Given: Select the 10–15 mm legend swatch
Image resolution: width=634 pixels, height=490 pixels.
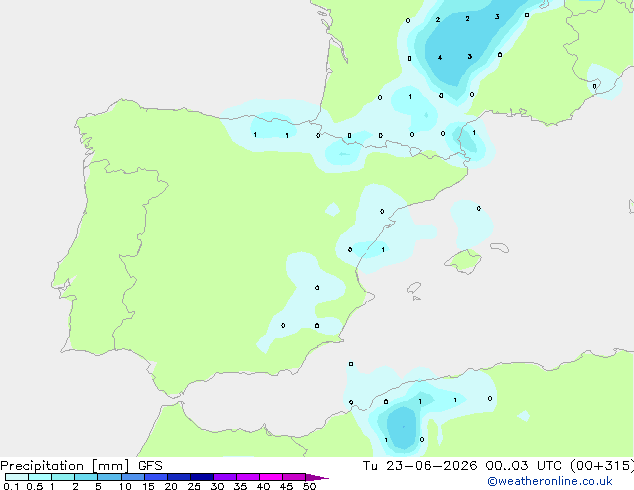Looking at the screenshot, I should coord(132,477).
